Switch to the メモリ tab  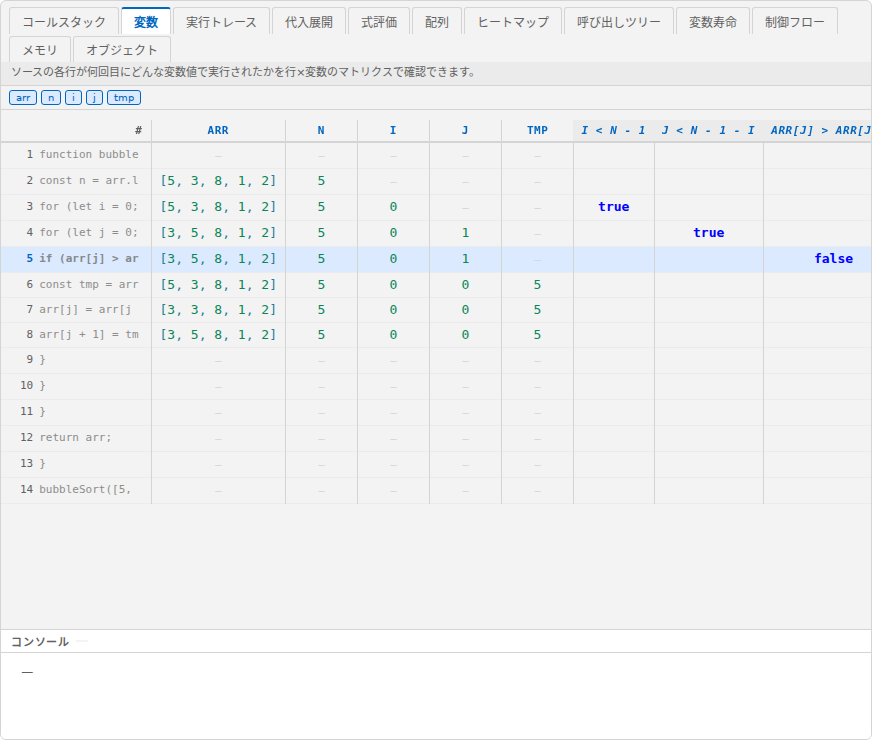[x=40, y=49]
